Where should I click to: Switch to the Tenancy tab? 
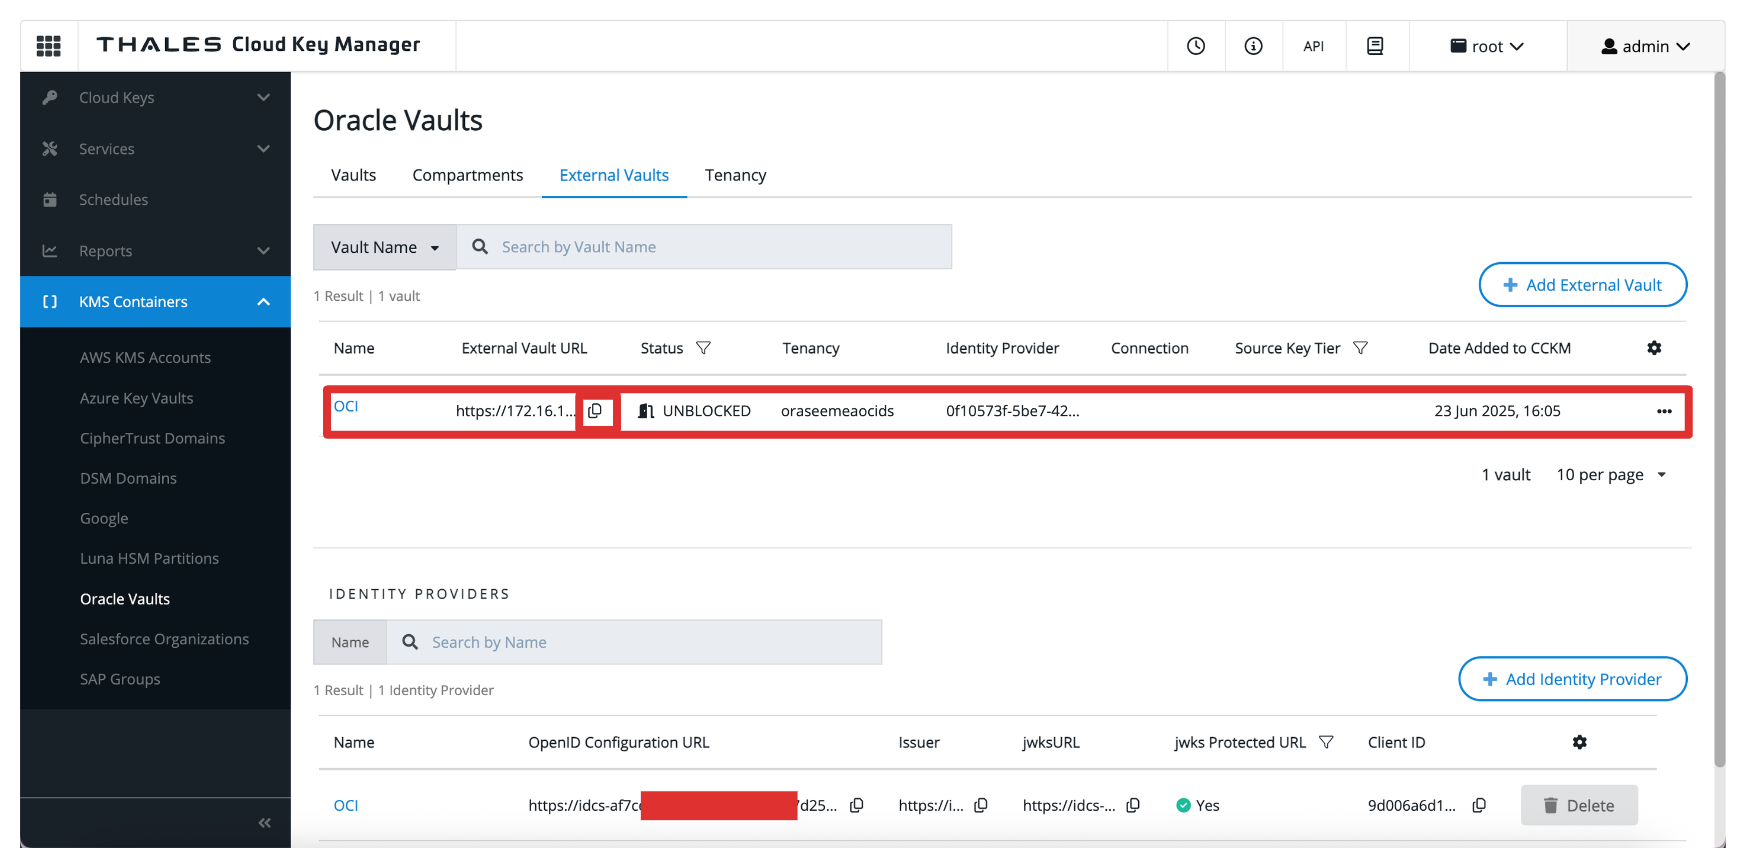(735, 175)
